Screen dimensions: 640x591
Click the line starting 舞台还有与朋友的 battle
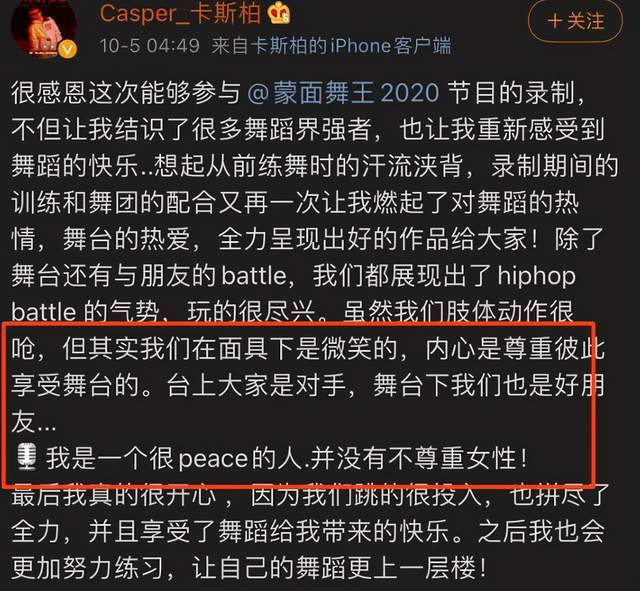pyautogui.click(x=293, y=276)
